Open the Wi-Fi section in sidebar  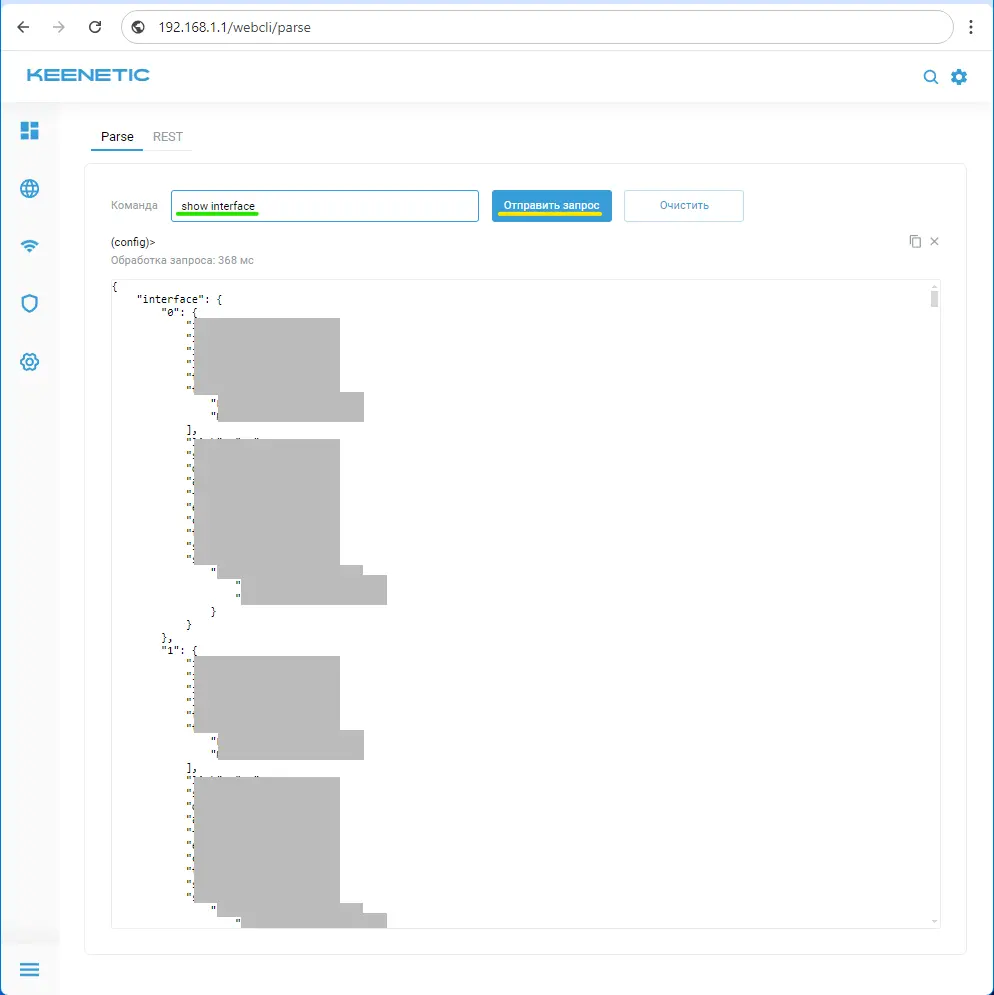pos(30,246)
